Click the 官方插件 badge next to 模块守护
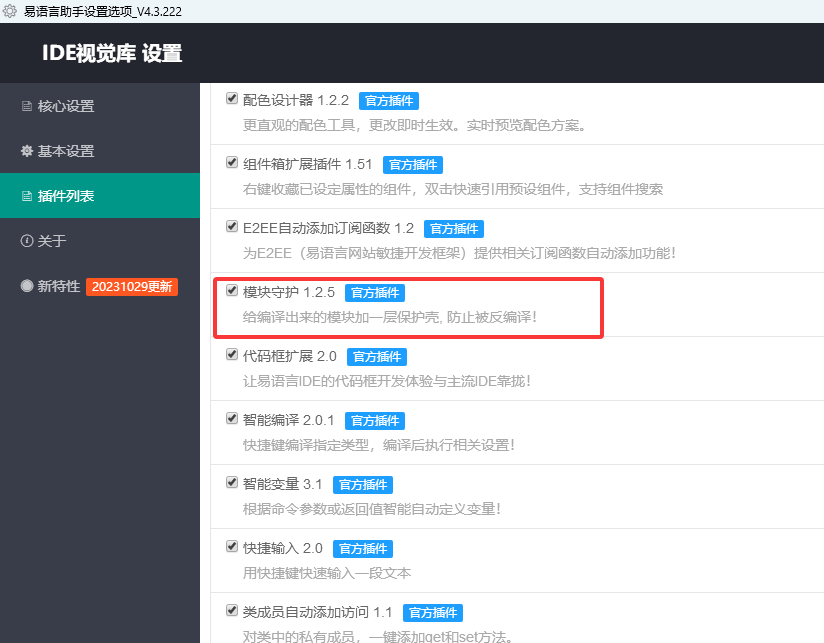Image resolution: width=824 pixels, height=643 pixels. click(x=375, y=292)
